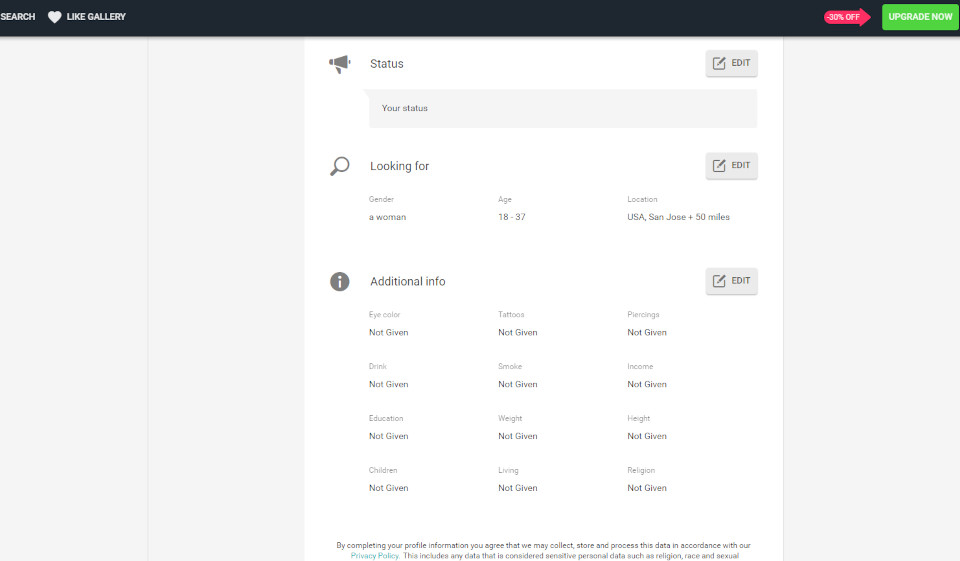Select the Eye color 'Not Given' value
The height and width of the screenshot is (561, 960).
click(x=388, y=333)
